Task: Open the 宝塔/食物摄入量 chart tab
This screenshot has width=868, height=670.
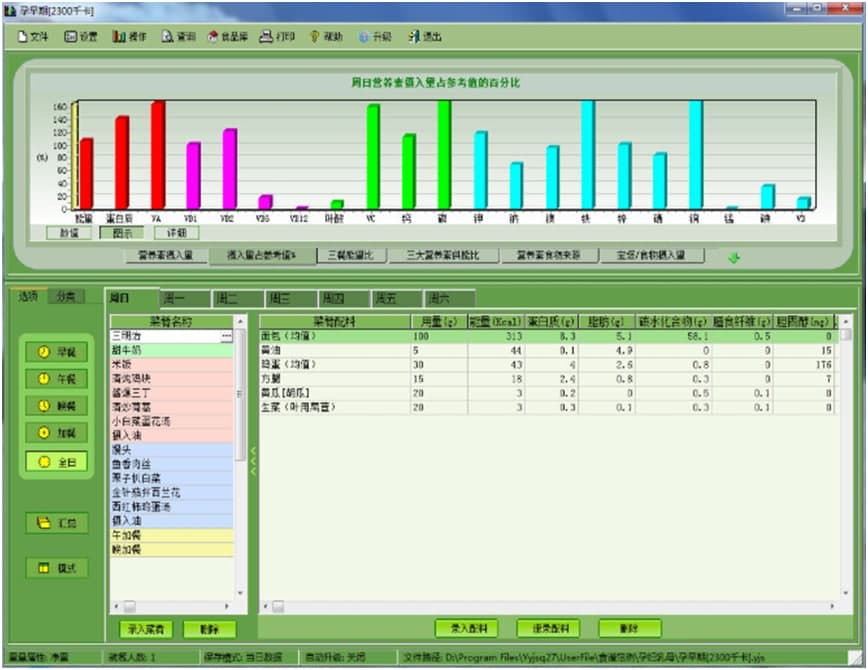Action: 652,255
